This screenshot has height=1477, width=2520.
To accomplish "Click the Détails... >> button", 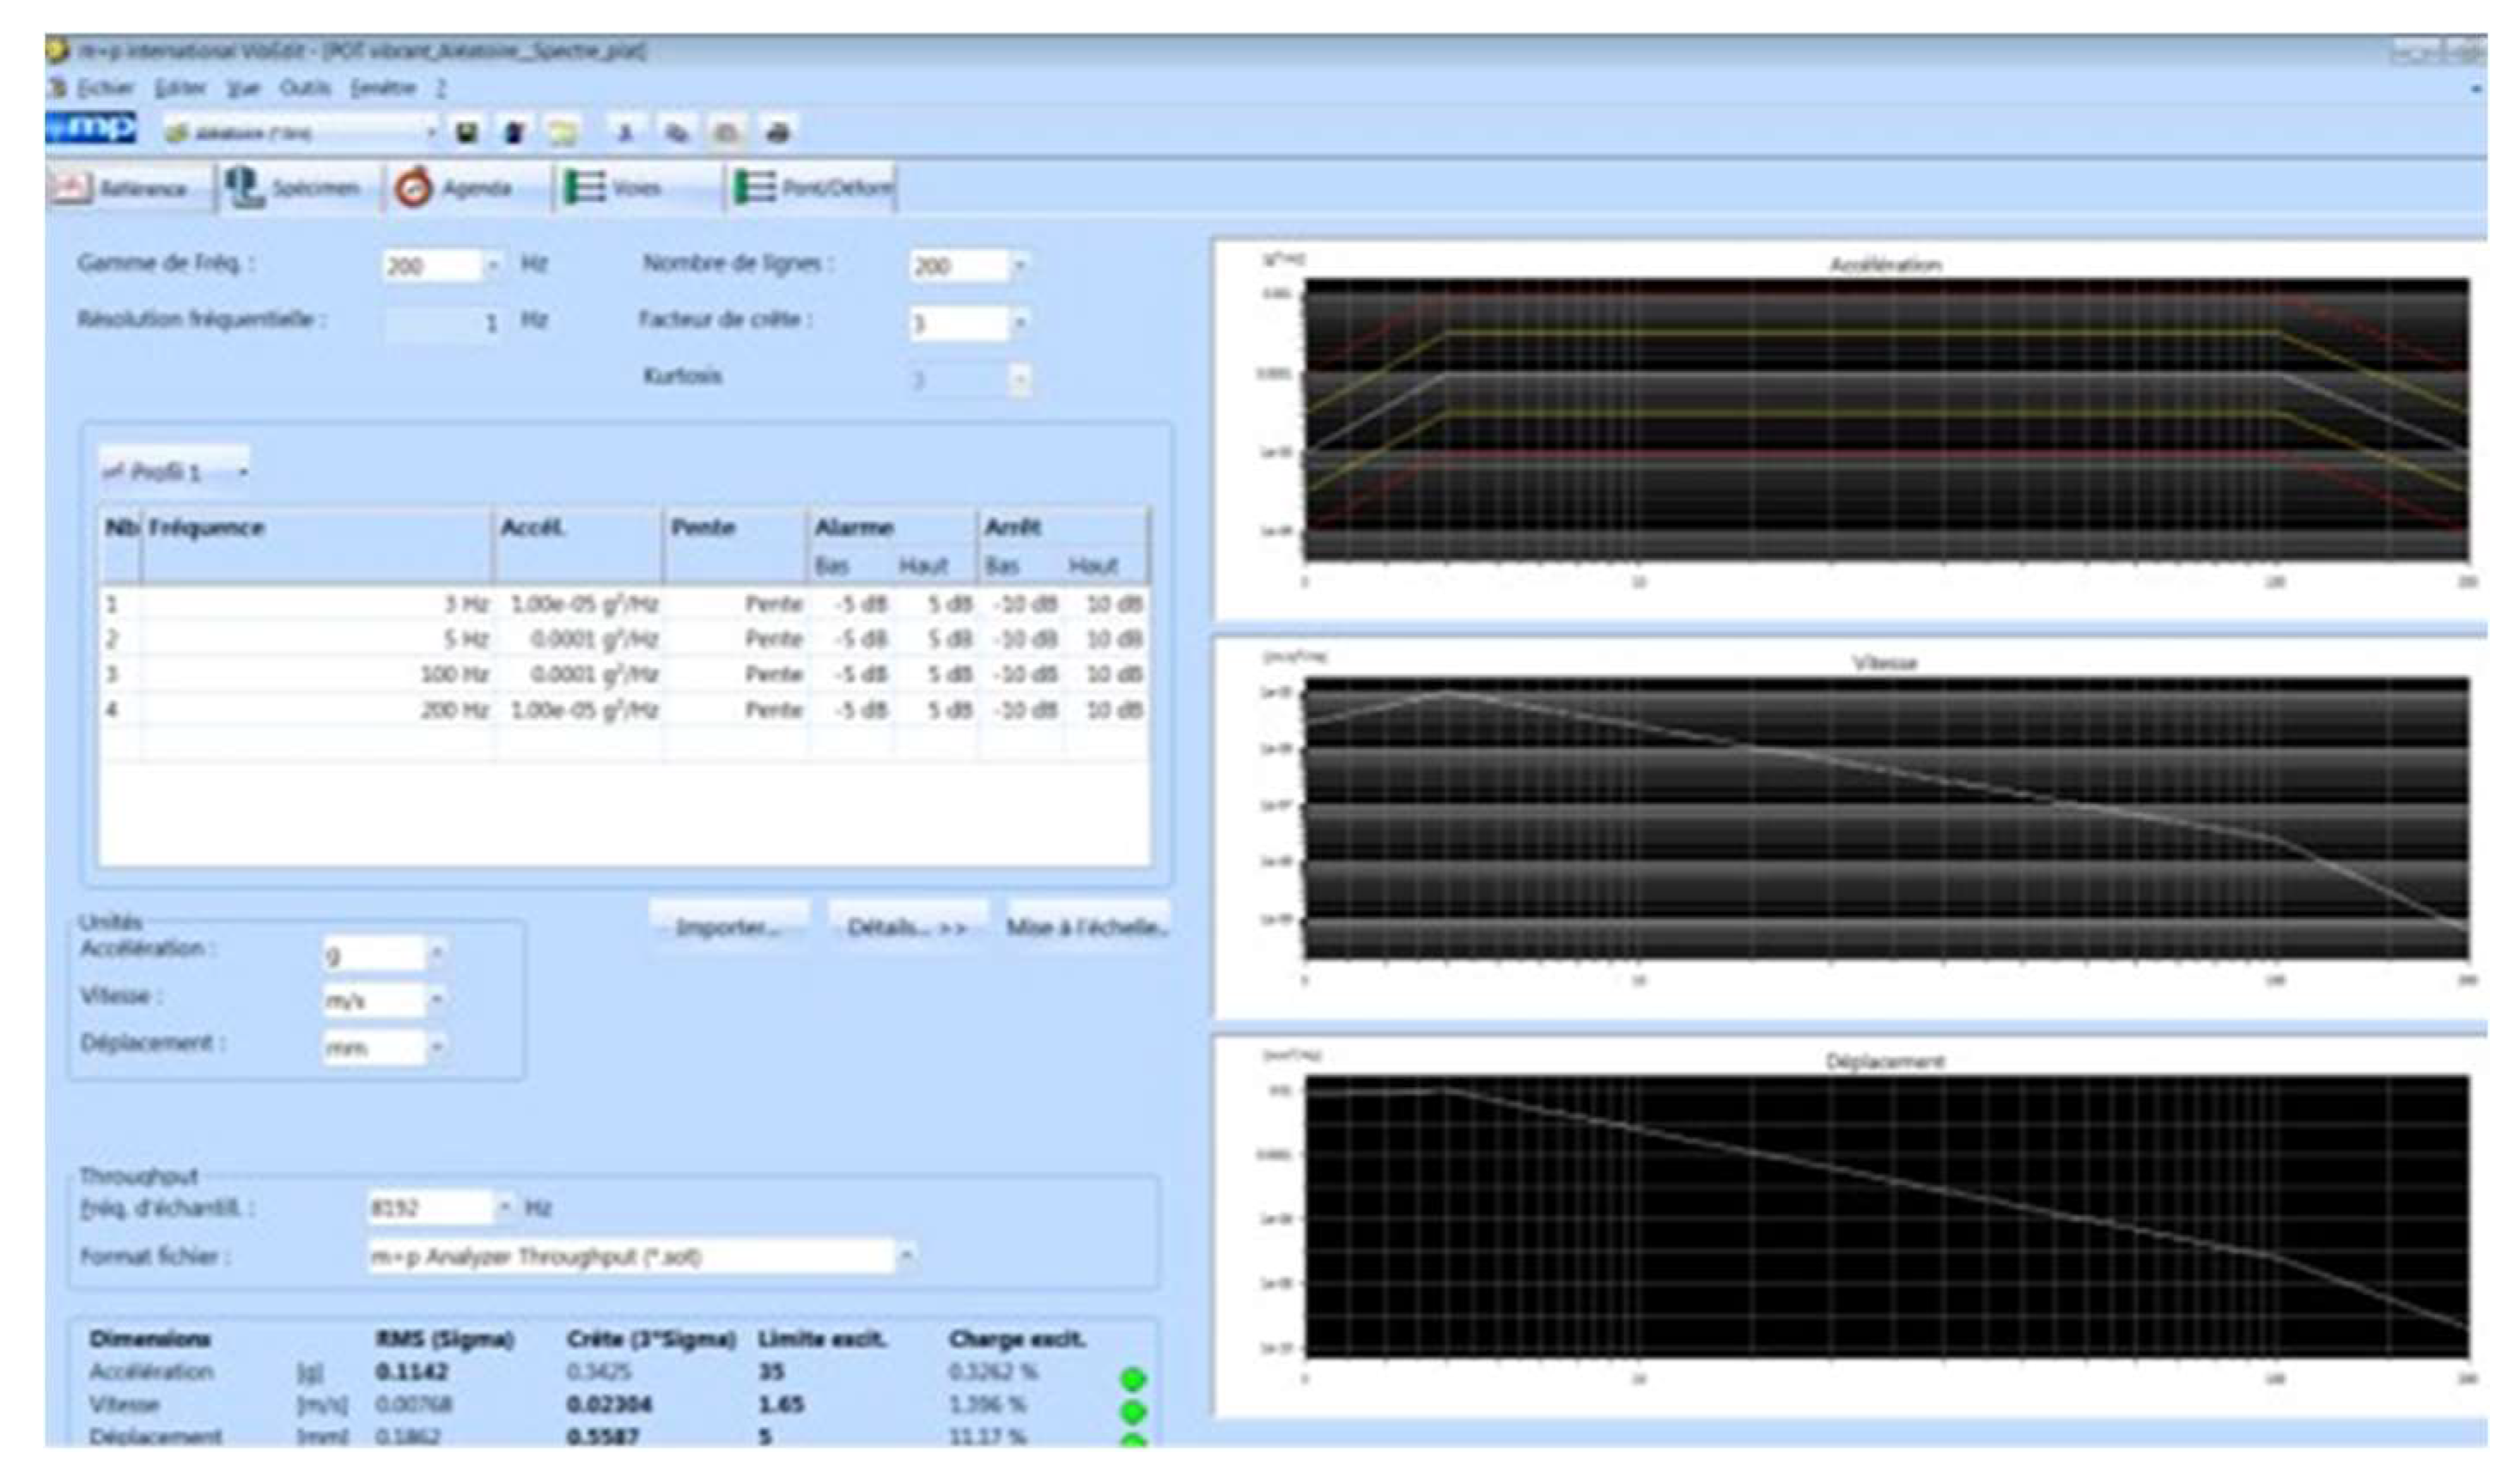I will point(907,927).
